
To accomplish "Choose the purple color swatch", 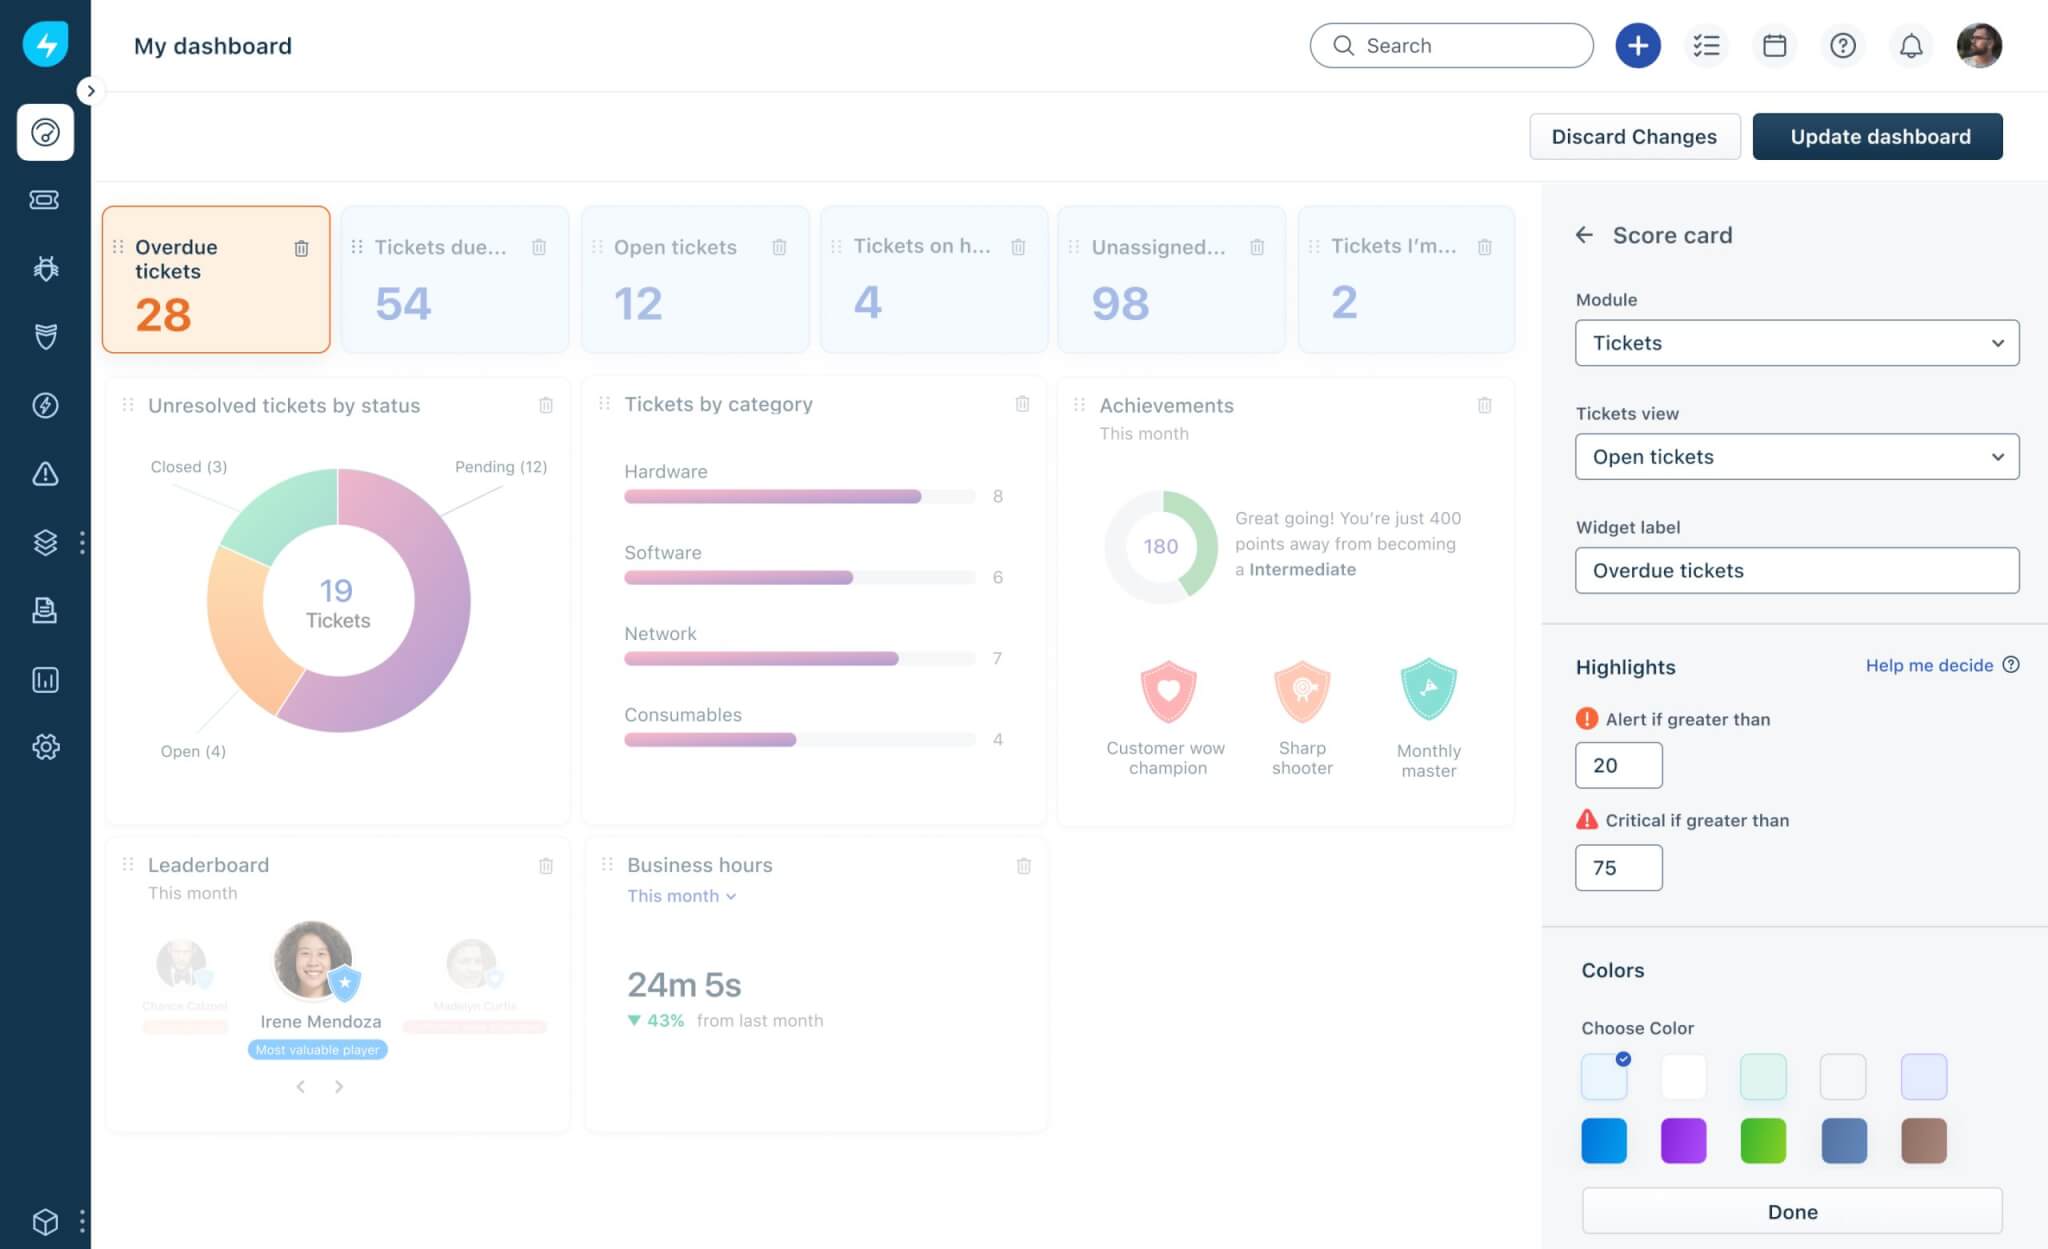I will [1683, 1141].
